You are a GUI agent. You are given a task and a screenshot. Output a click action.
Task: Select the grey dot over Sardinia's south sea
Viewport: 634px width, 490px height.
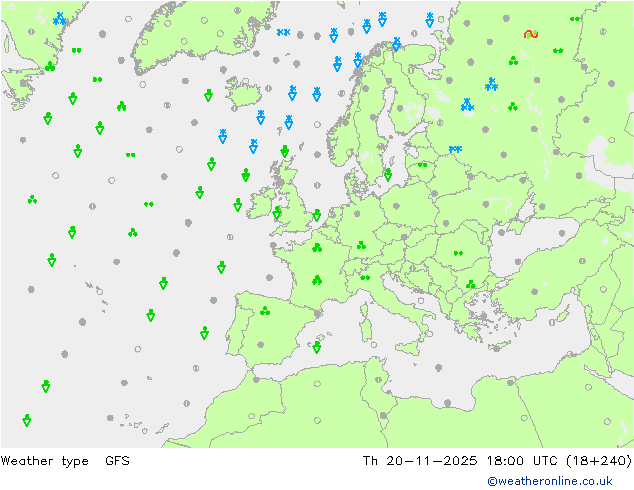(x=374, y=345)
